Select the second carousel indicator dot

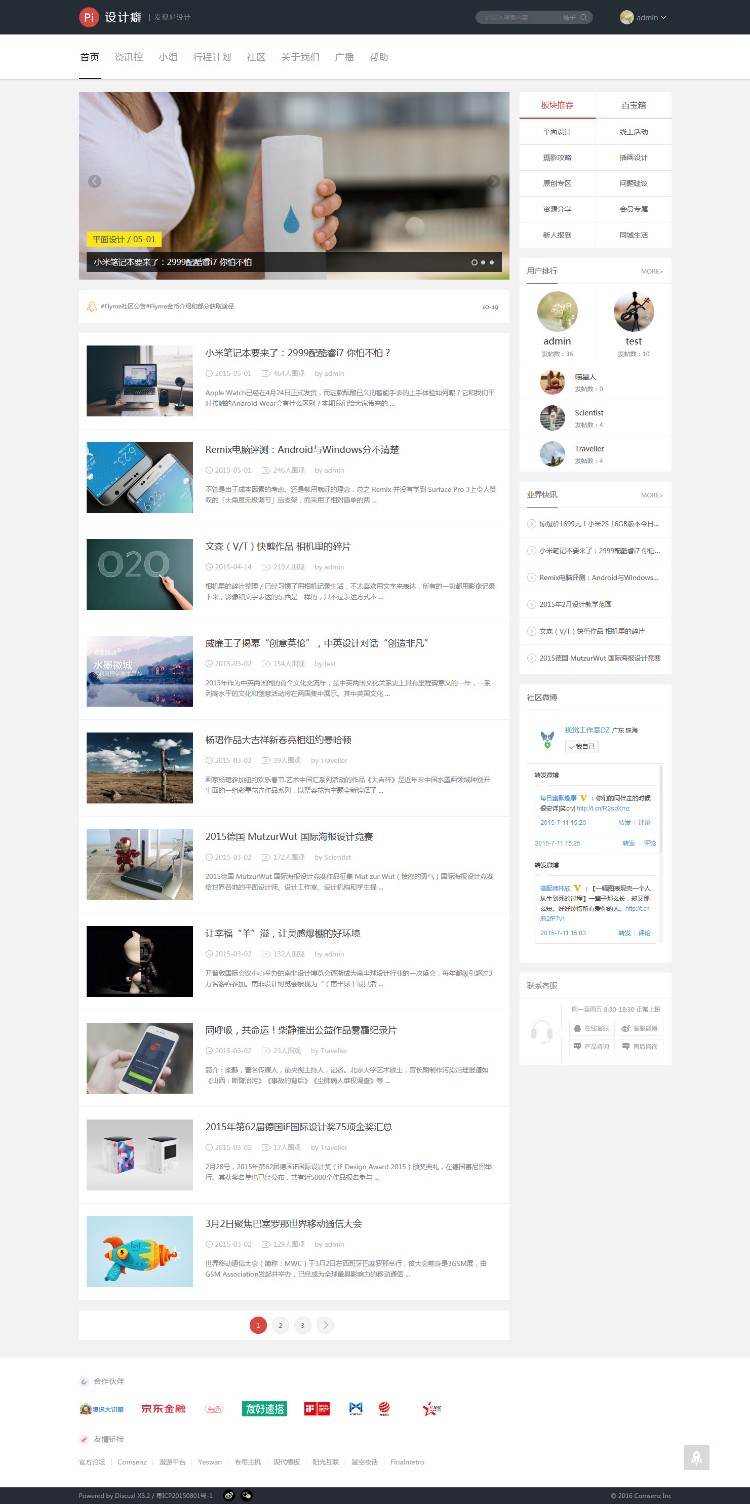click(484, 262)
